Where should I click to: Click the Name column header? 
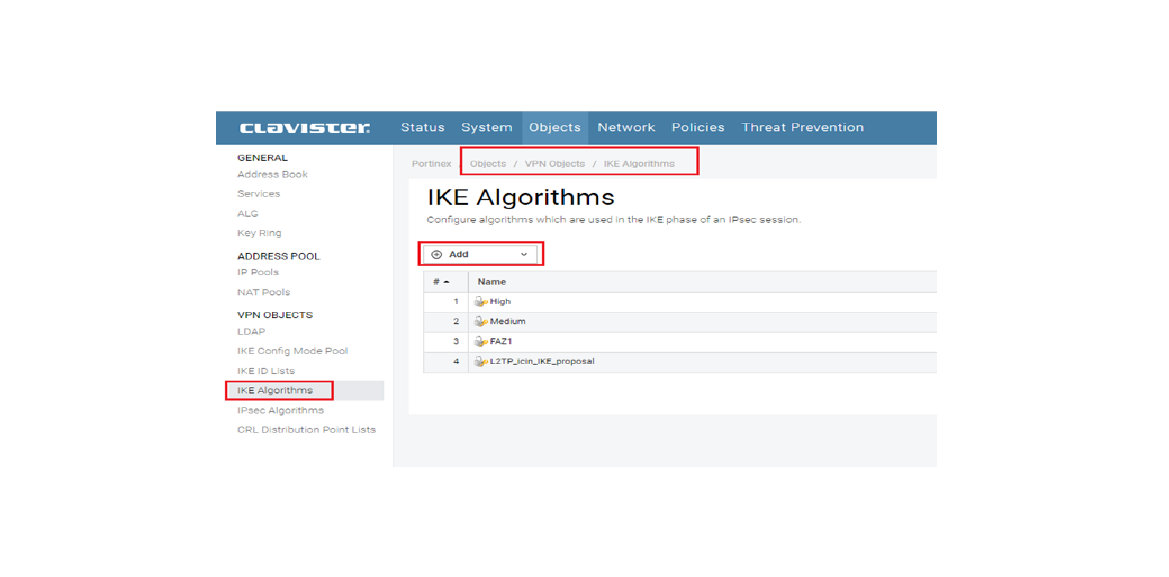[492, 282]
